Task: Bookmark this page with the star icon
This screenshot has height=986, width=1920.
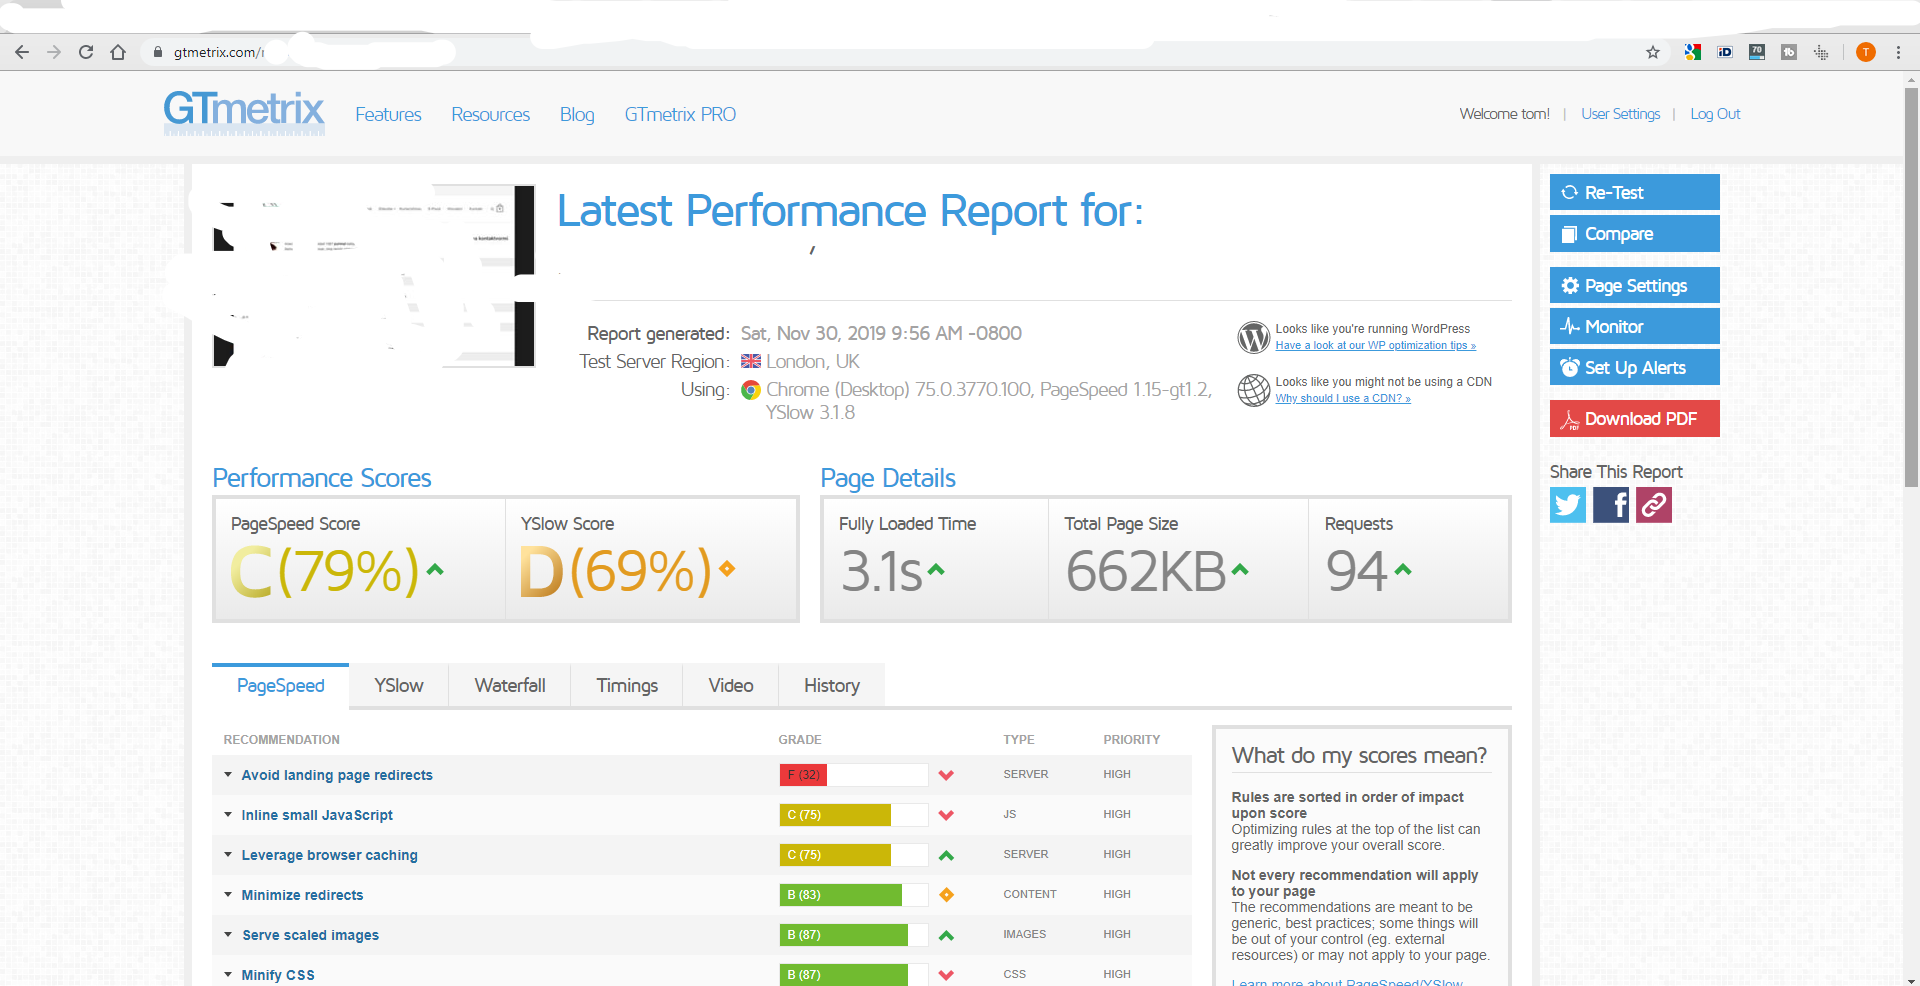Action: pyautogui.click(x=1653, y=52)
